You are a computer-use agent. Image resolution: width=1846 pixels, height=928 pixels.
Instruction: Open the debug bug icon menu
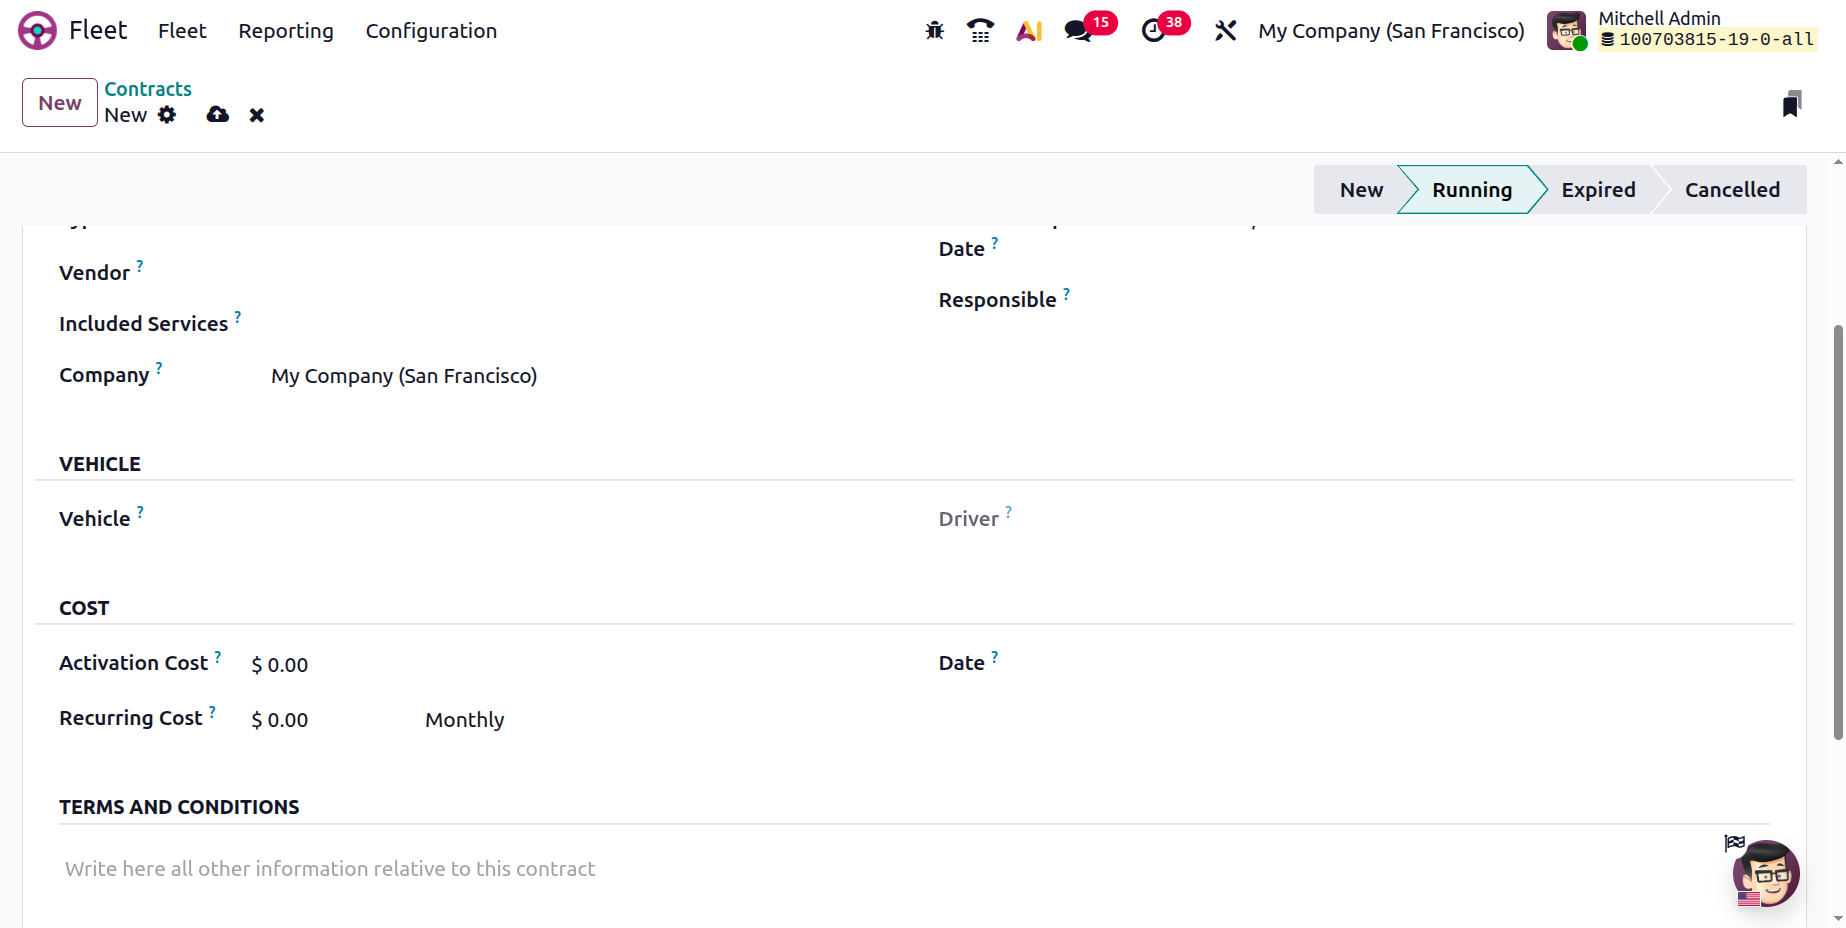point(934,31)
